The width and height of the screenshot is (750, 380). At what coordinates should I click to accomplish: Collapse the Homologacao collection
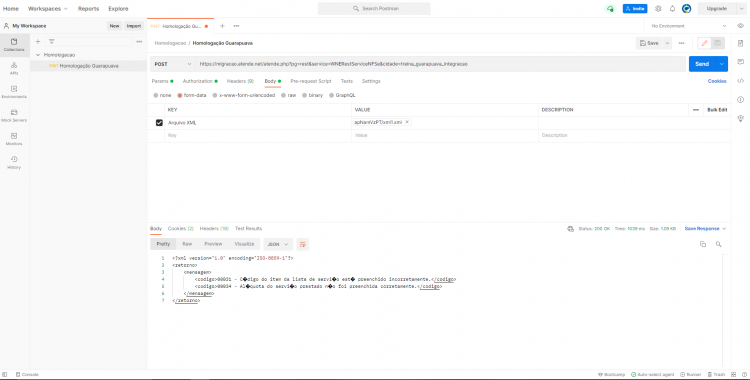[x=38, y=55]
